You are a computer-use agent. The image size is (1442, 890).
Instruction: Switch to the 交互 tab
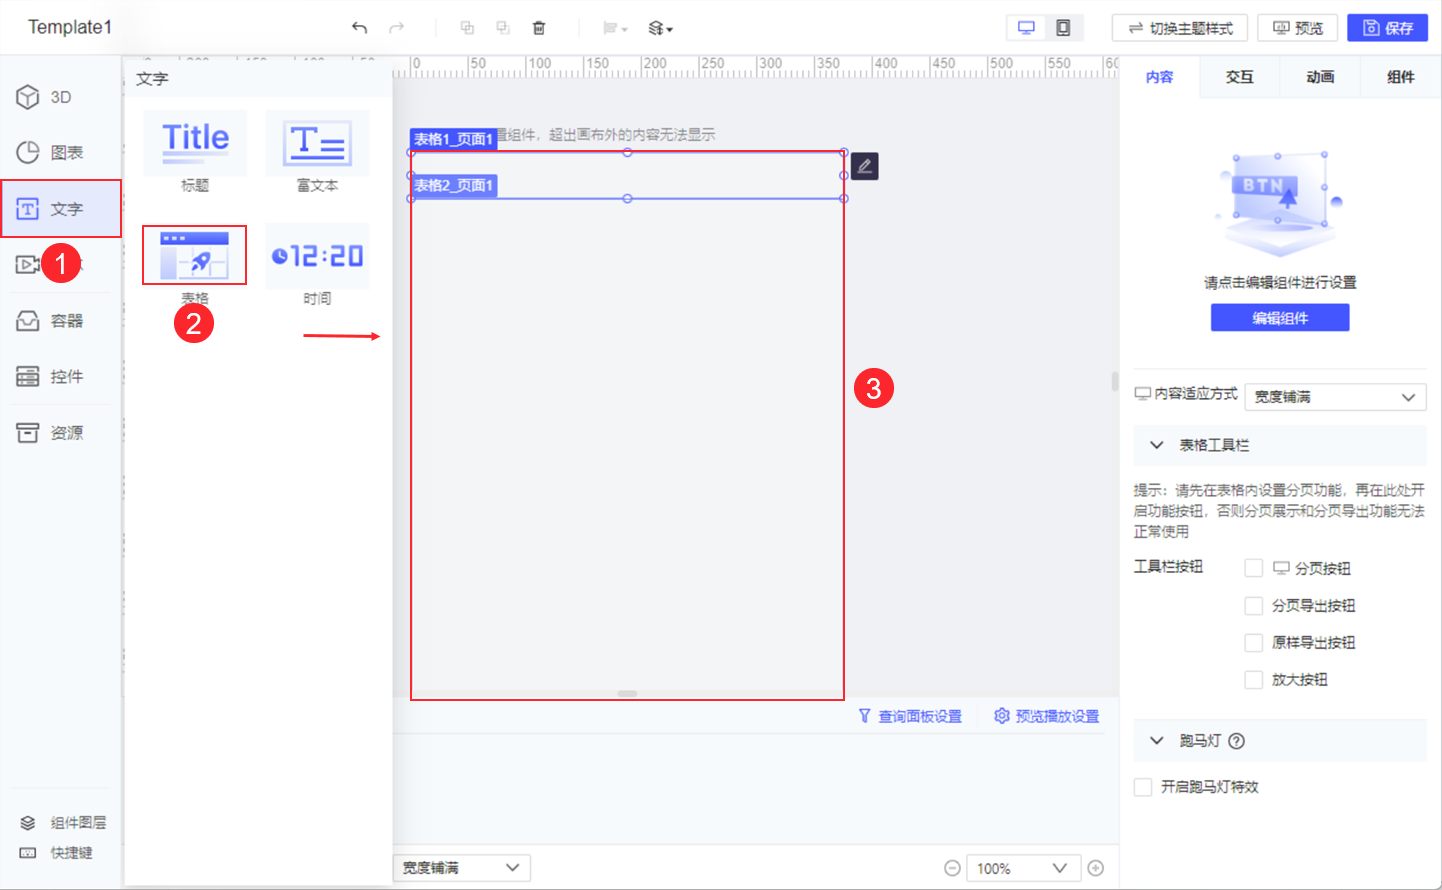tap(1239, 76)
